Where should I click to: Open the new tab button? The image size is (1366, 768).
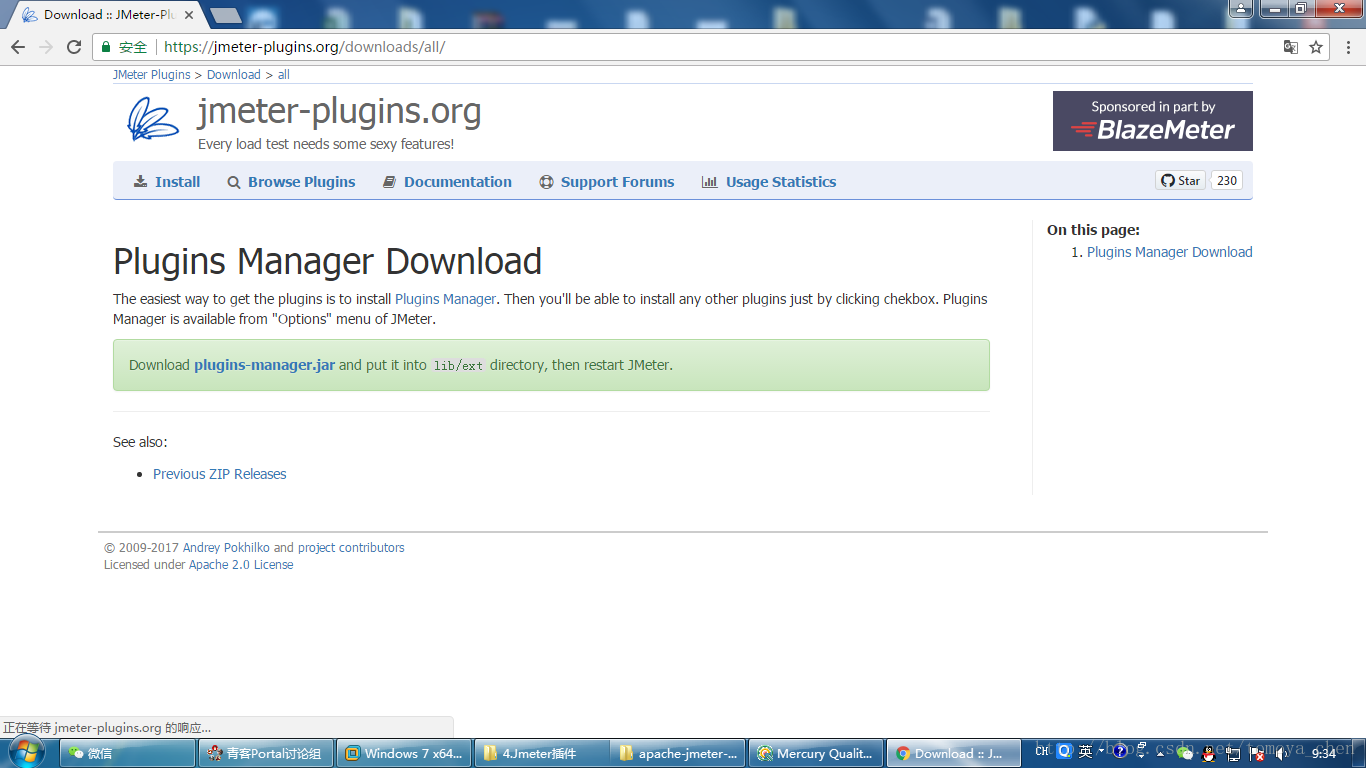(225, 15)
